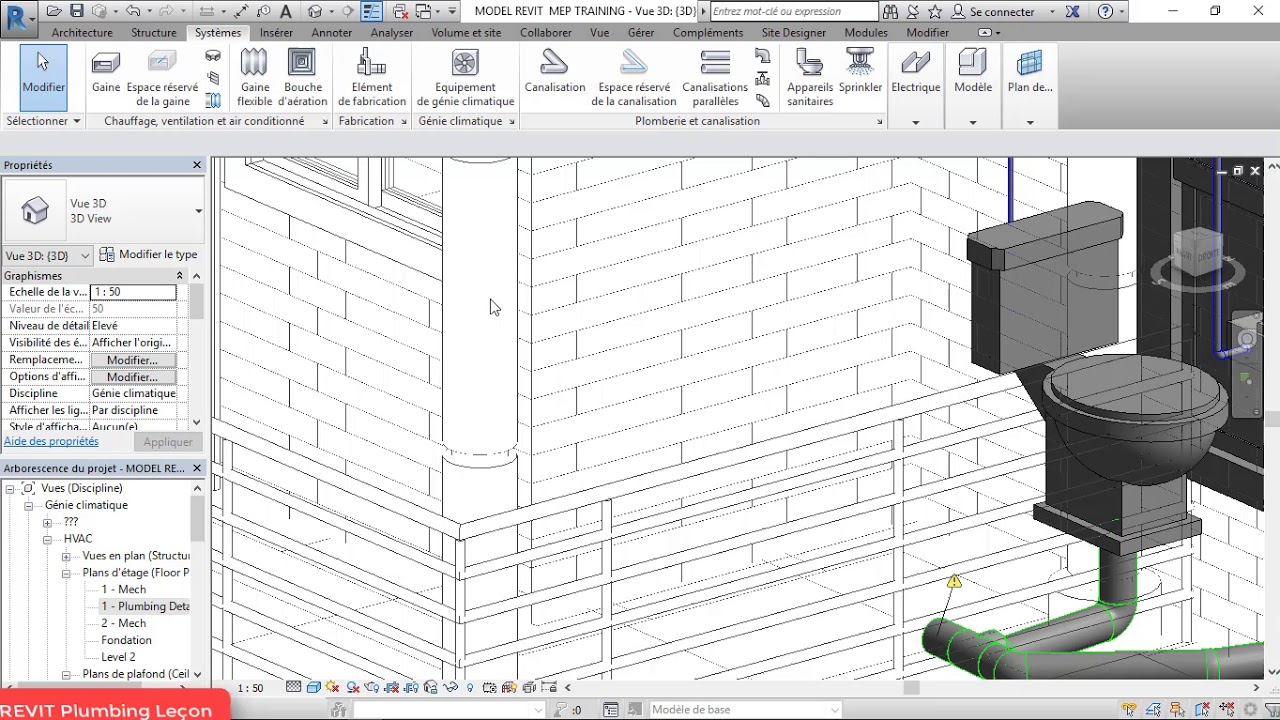Open the Site Designer tab
1280x720 pixels.
(794, 33)
